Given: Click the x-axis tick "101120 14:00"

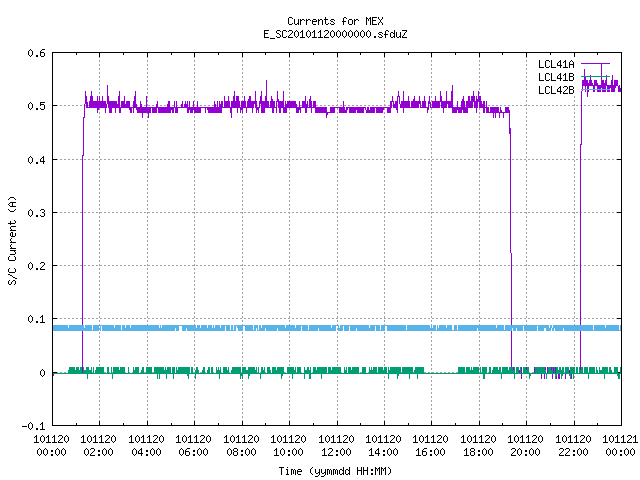Looking at the screenshot, I should pos(384,446).
